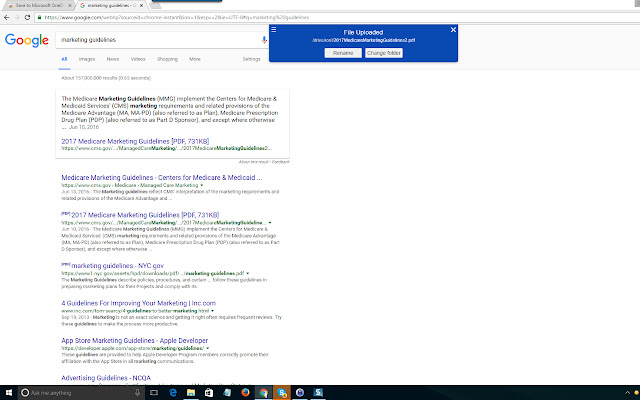Open the hamburger menu in File Uploaded popup
Image resolution: width=640 pixels, height=400 pixels.
point(274,29)
